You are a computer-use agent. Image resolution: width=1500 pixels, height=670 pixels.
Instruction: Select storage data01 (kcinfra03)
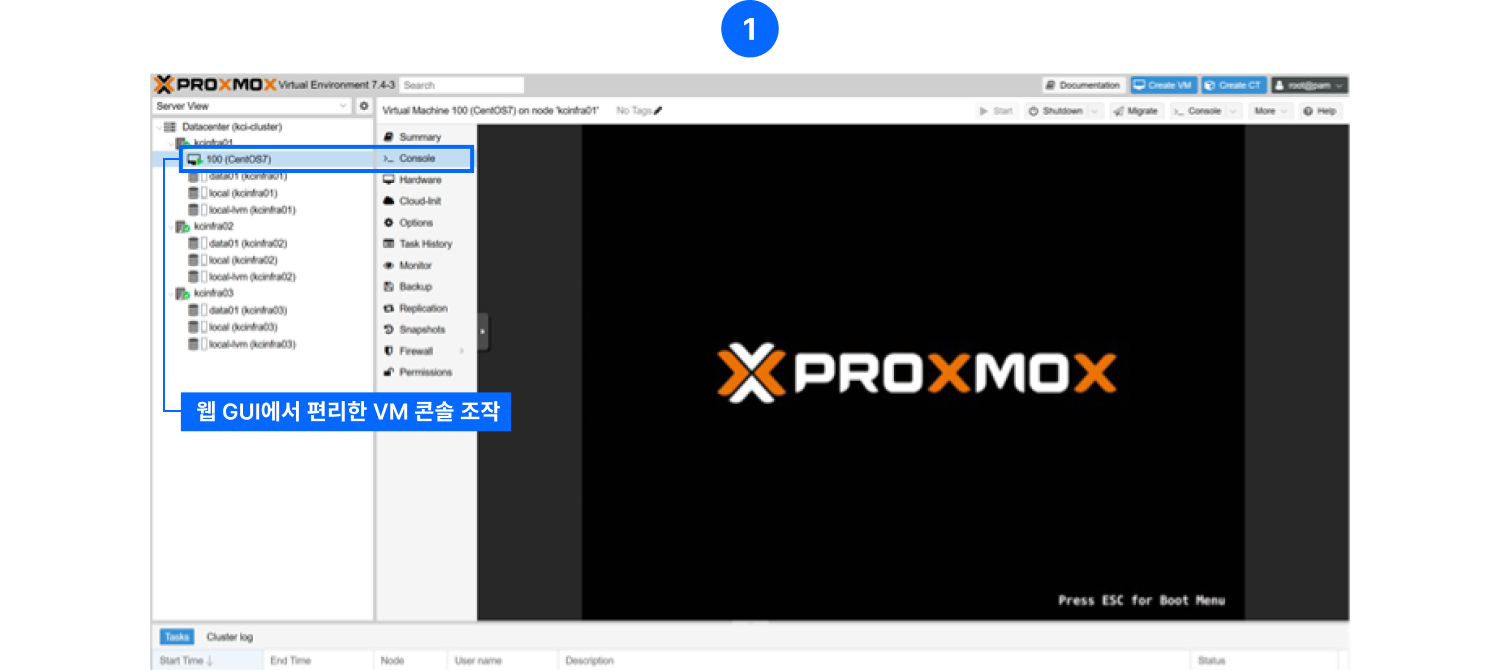point(247,310)
